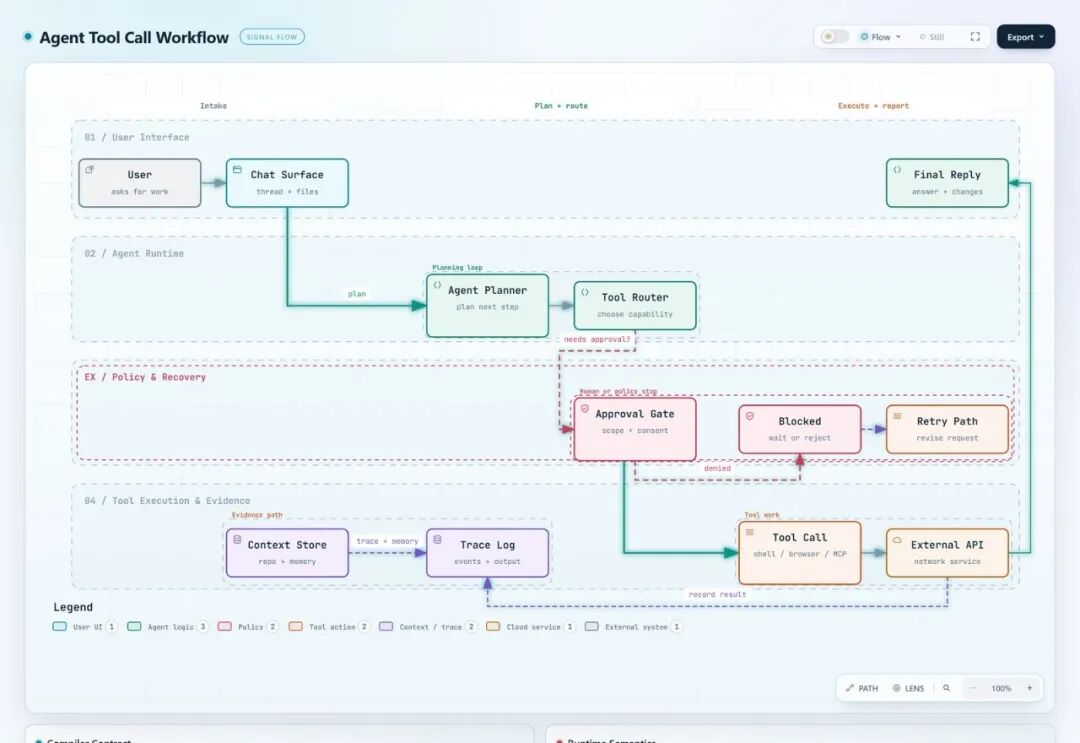Click the User node icon
This screenshot has height=743, width=1080.
click(90, 169)
